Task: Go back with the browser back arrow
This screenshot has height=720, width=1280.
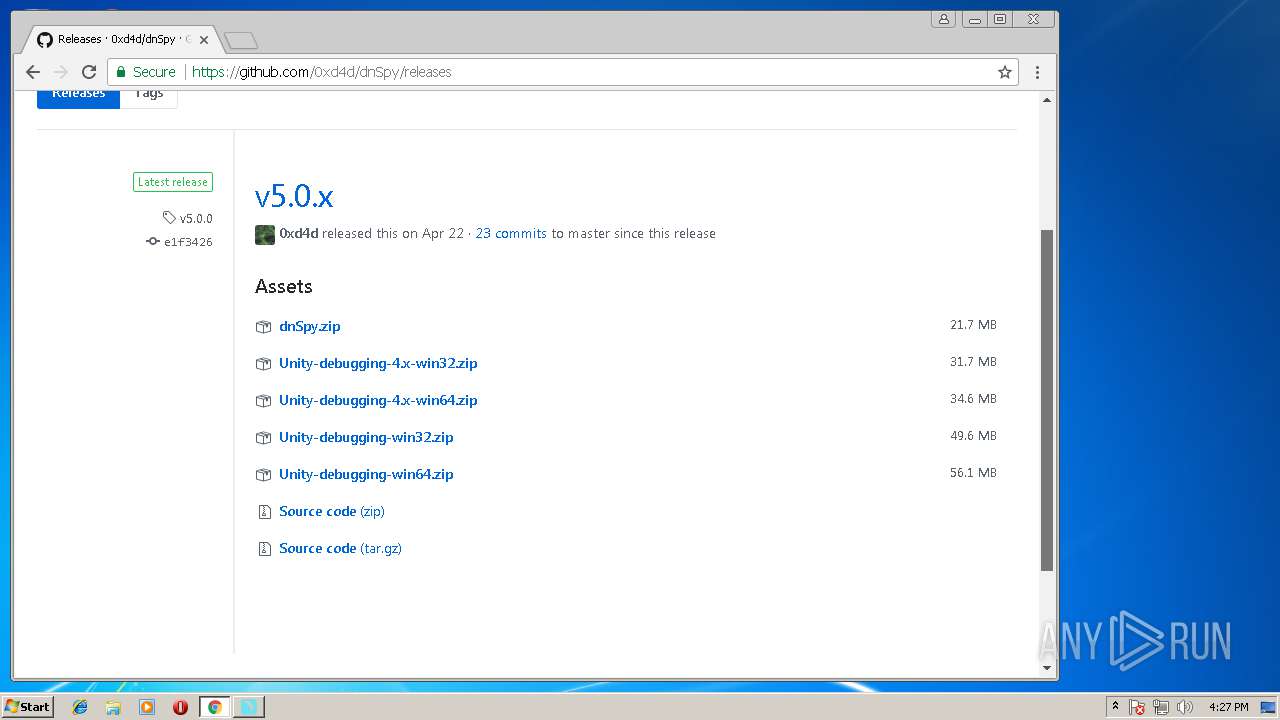Action: click(33, 72)
